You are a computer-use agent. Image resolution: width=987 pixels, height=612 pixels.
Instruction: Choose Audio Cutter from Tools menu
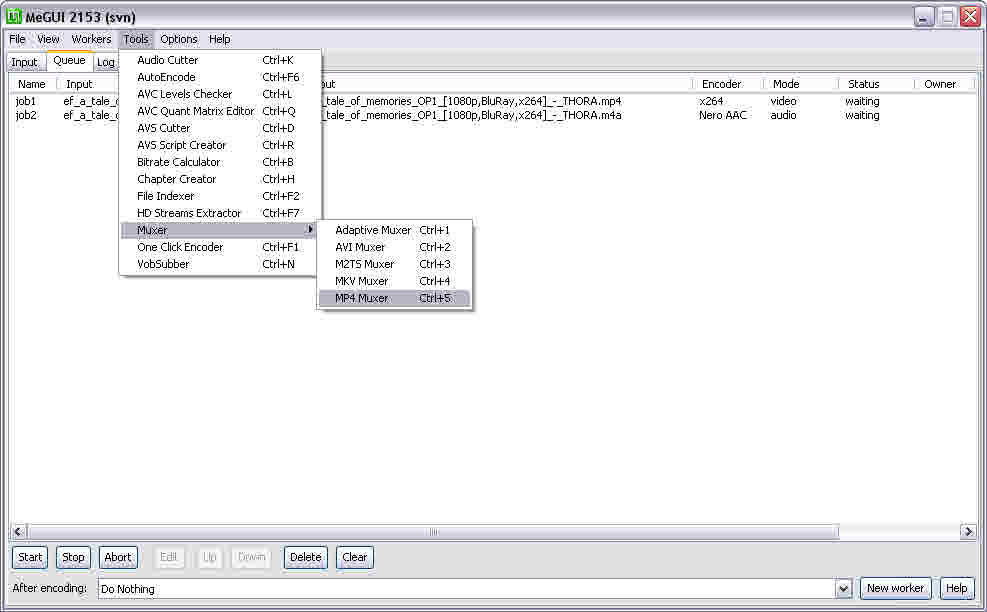point(219,60)
